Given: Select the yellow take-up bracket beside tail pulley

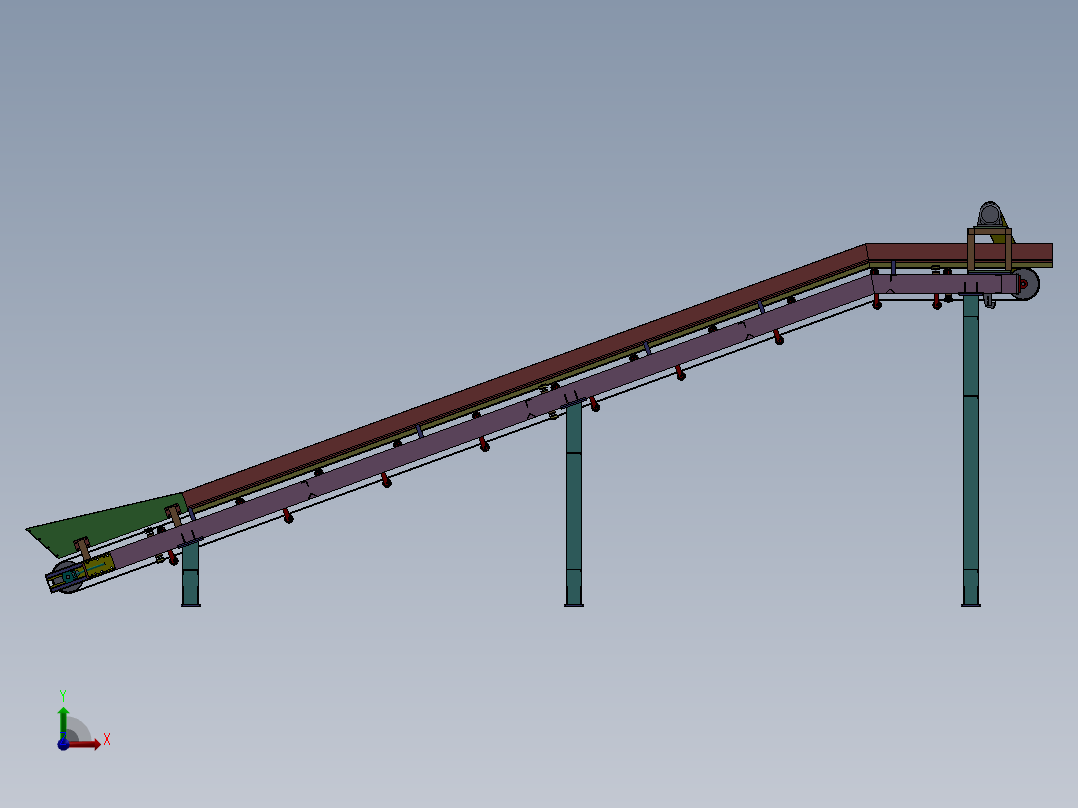Looking at the screenshot, I should click(98, 566).
